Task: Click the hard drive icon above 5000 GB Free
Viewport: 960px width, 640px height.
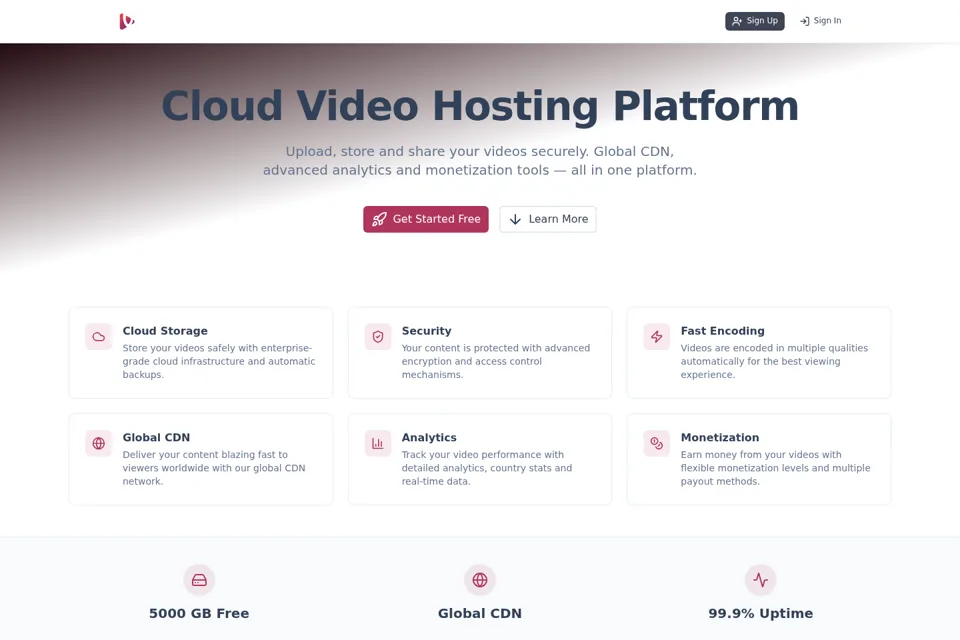Action: [199, 580]
